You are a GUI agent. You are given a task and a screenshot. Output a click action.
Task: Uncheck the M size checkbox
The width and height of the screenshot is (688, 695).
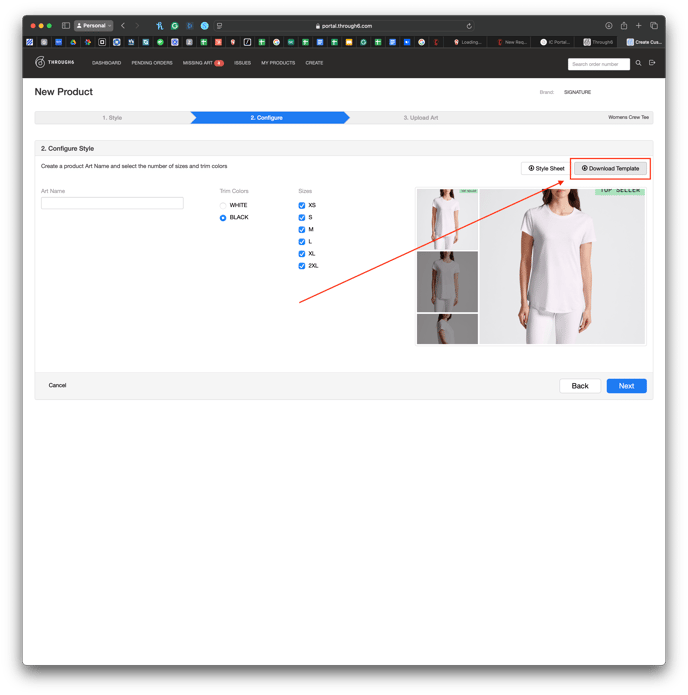point(302,229)
